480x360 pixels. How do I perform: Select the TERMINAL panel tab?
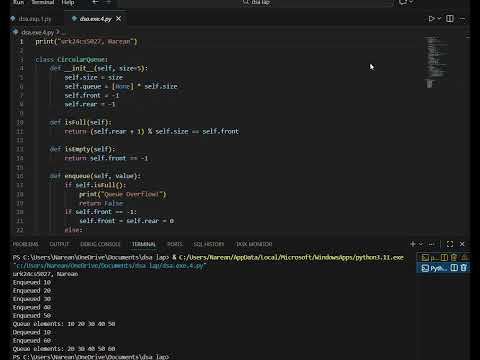[144, 244]
